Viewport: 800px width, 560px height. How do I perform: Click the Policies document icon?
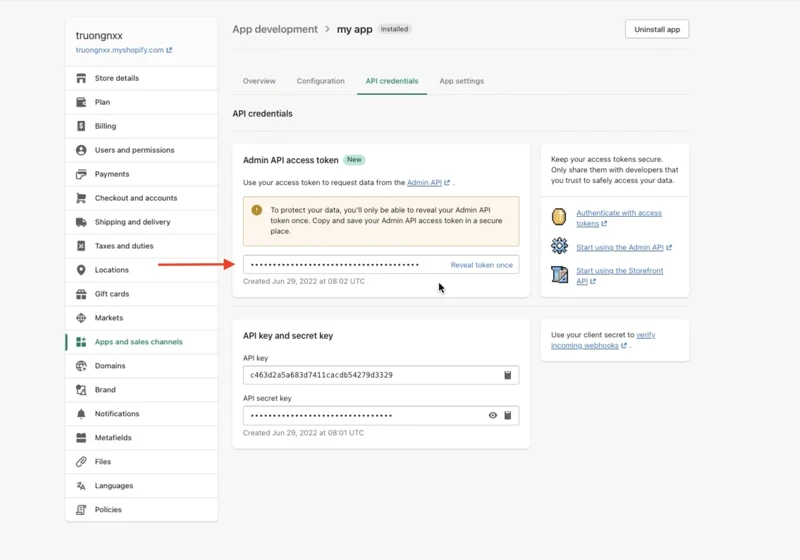[81, 510]
